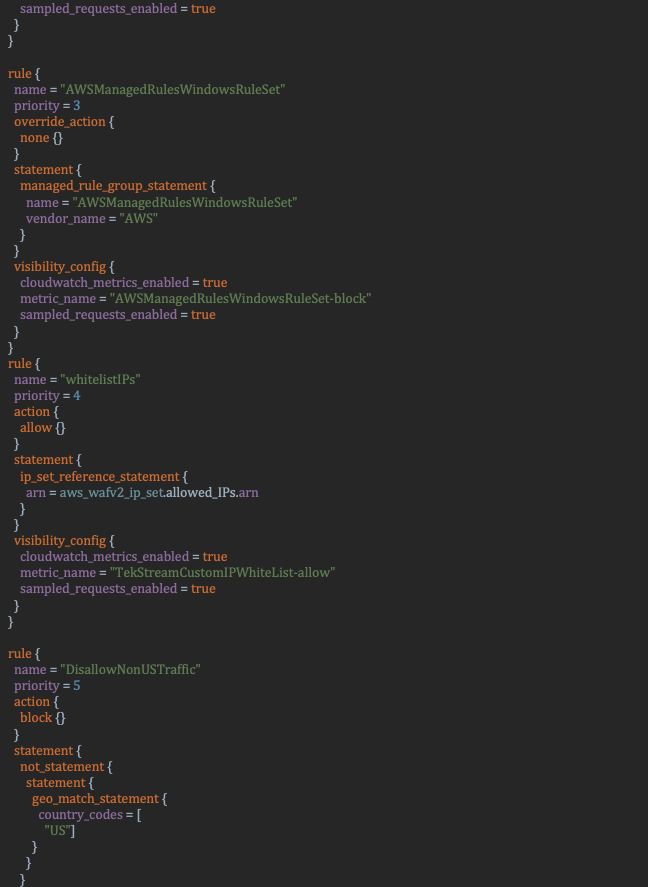
Task: Click 'cloudwatch_metrics_enabled = true' above TekStreamCustomIPWhiteList-allow
Action: click(124, 557)
